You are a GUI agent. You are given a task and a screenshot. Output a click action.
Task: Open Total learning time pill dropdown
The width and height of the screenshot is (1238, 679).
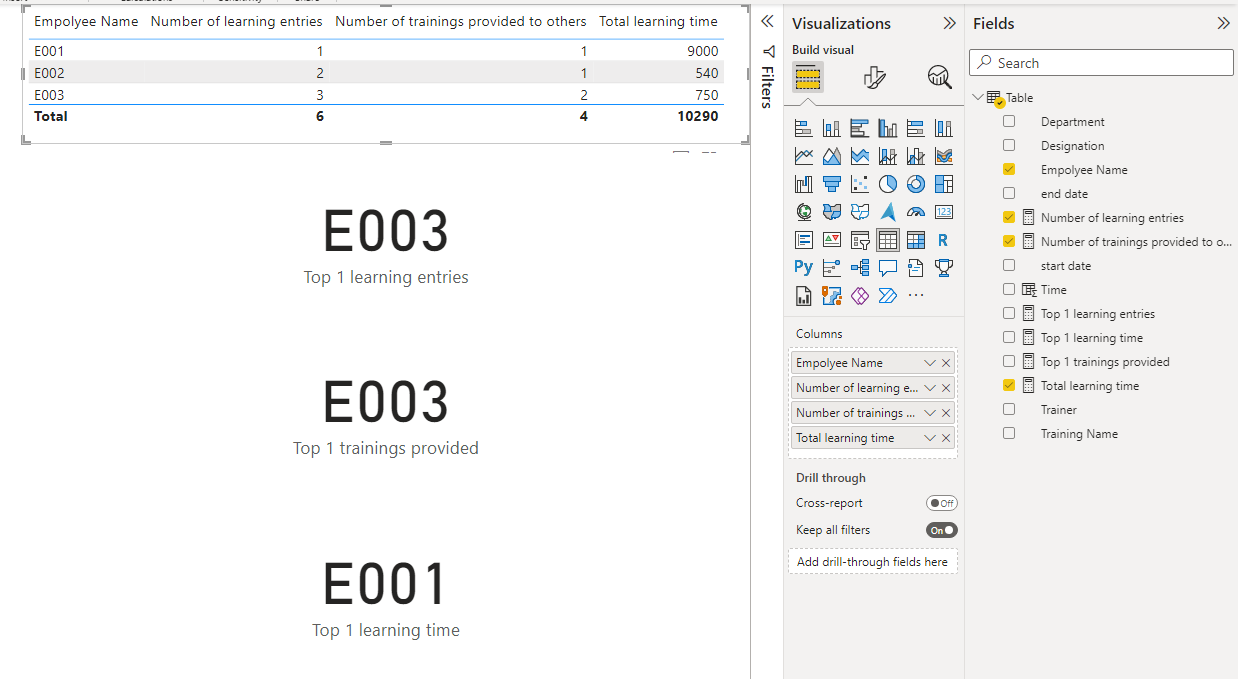pos(930,438)
